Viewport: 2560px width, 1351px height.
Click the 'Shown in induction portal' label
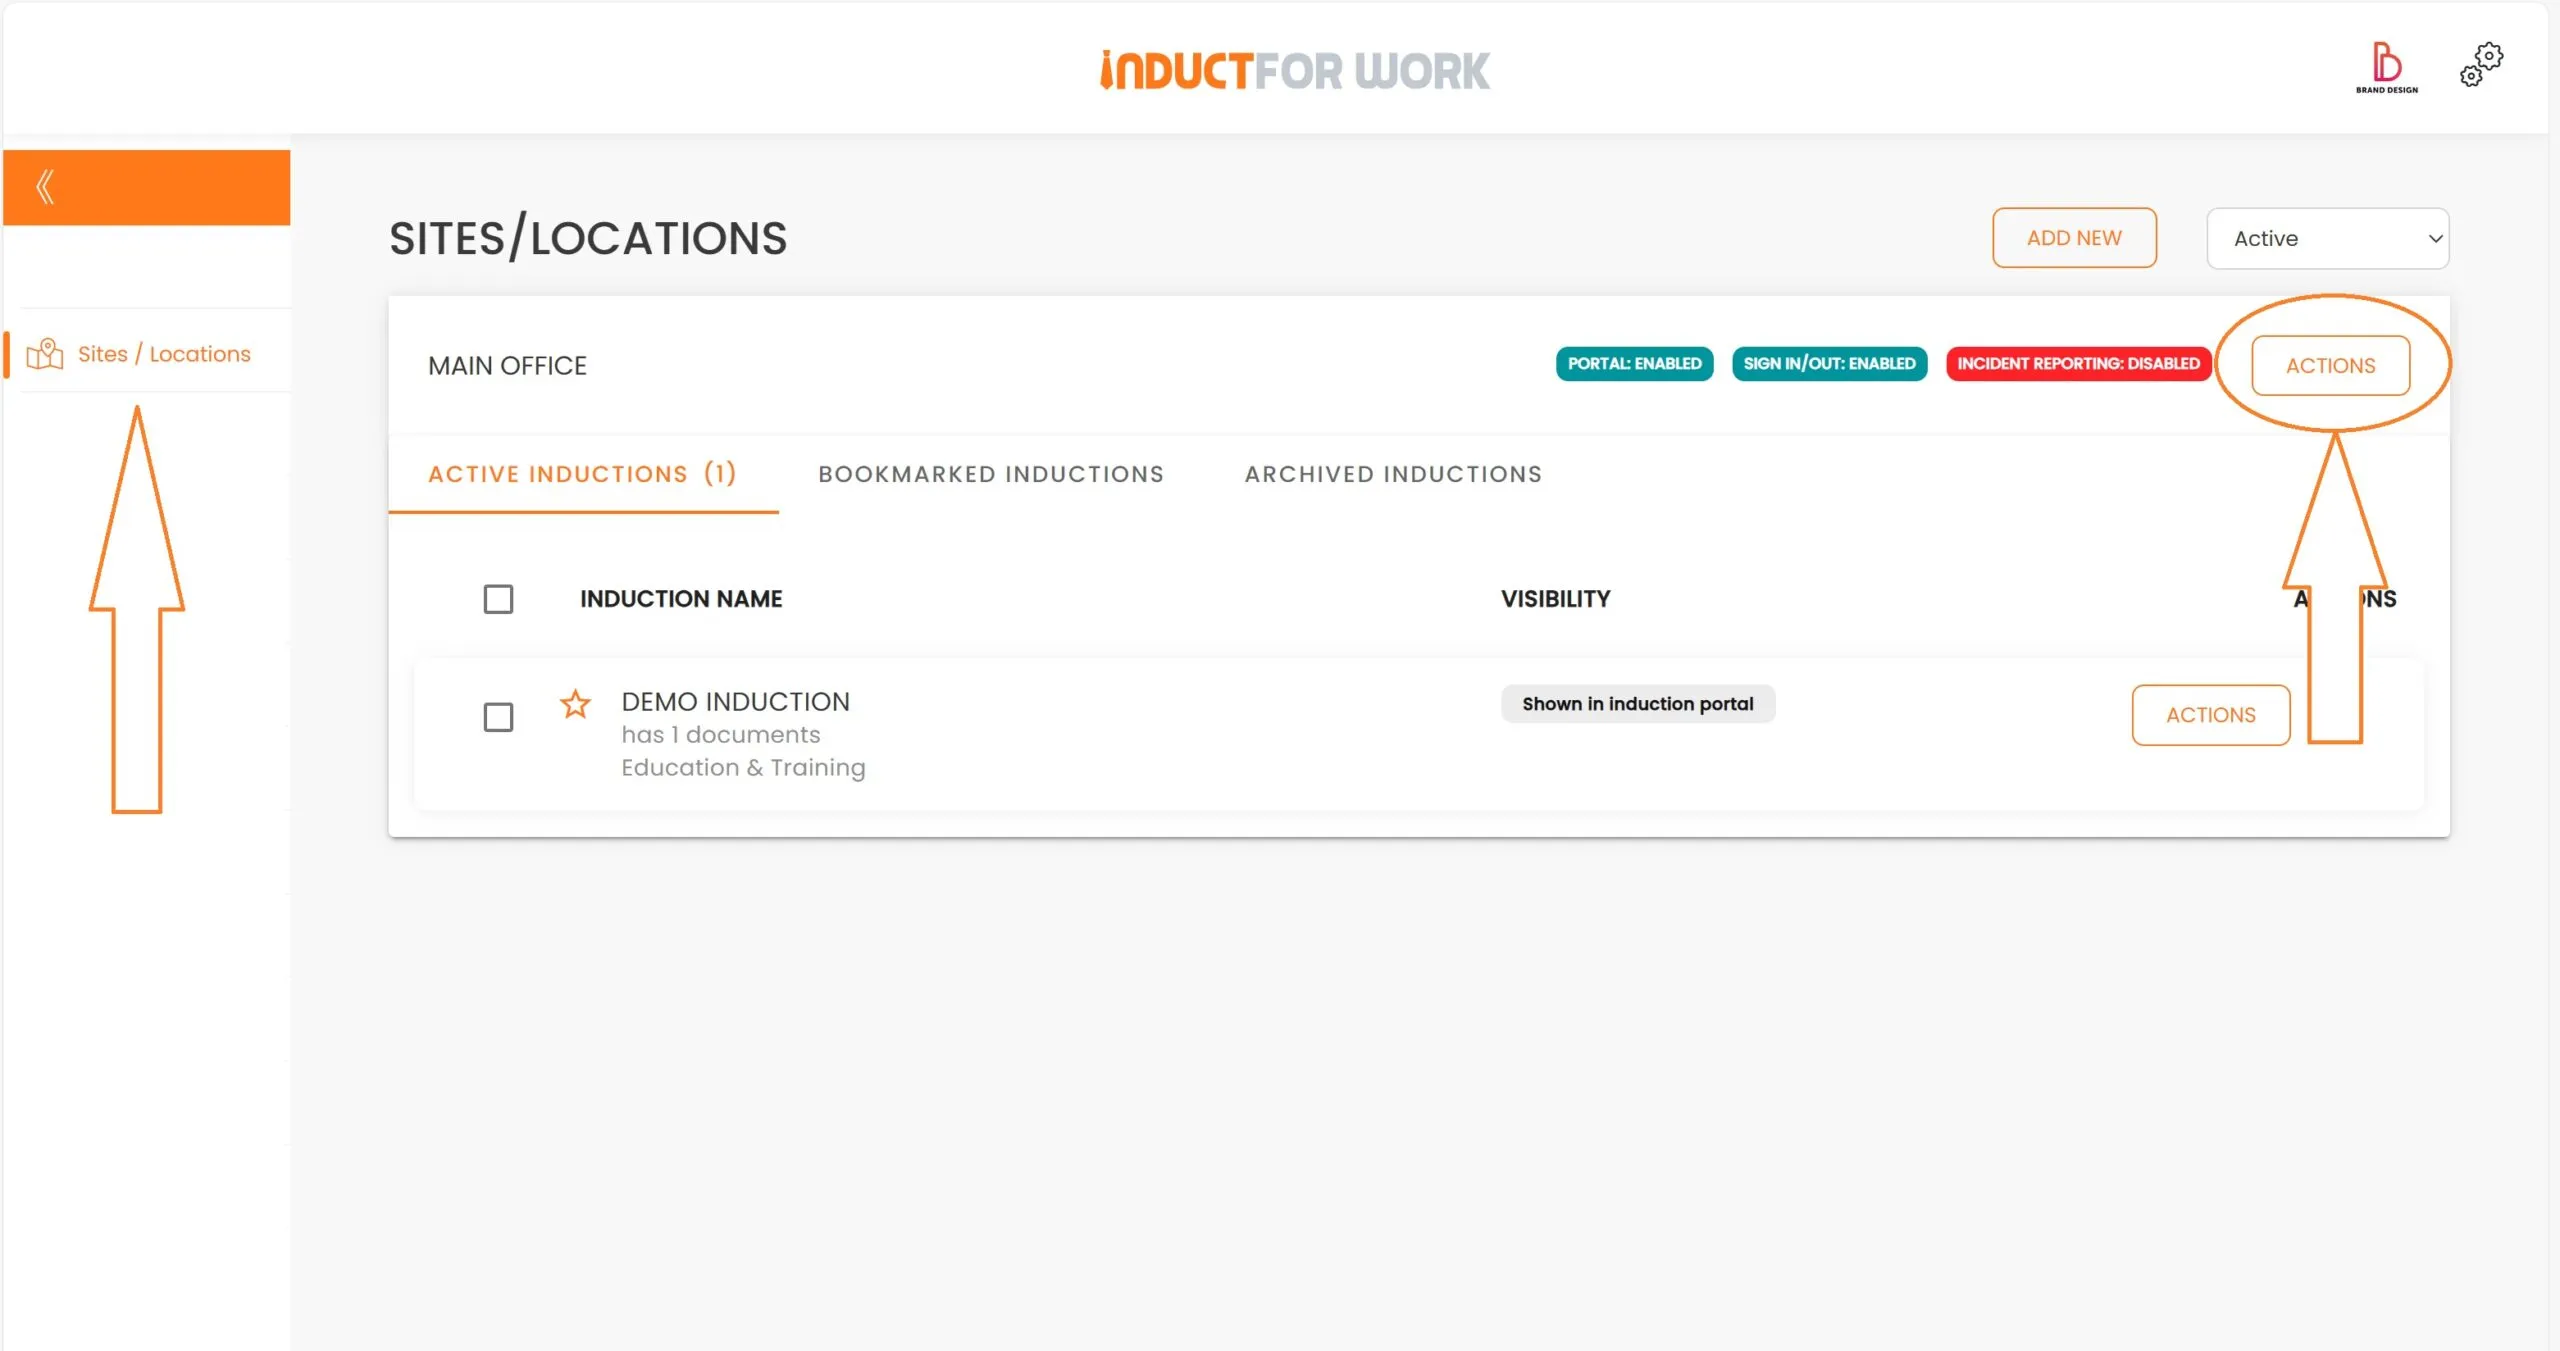1637,704
